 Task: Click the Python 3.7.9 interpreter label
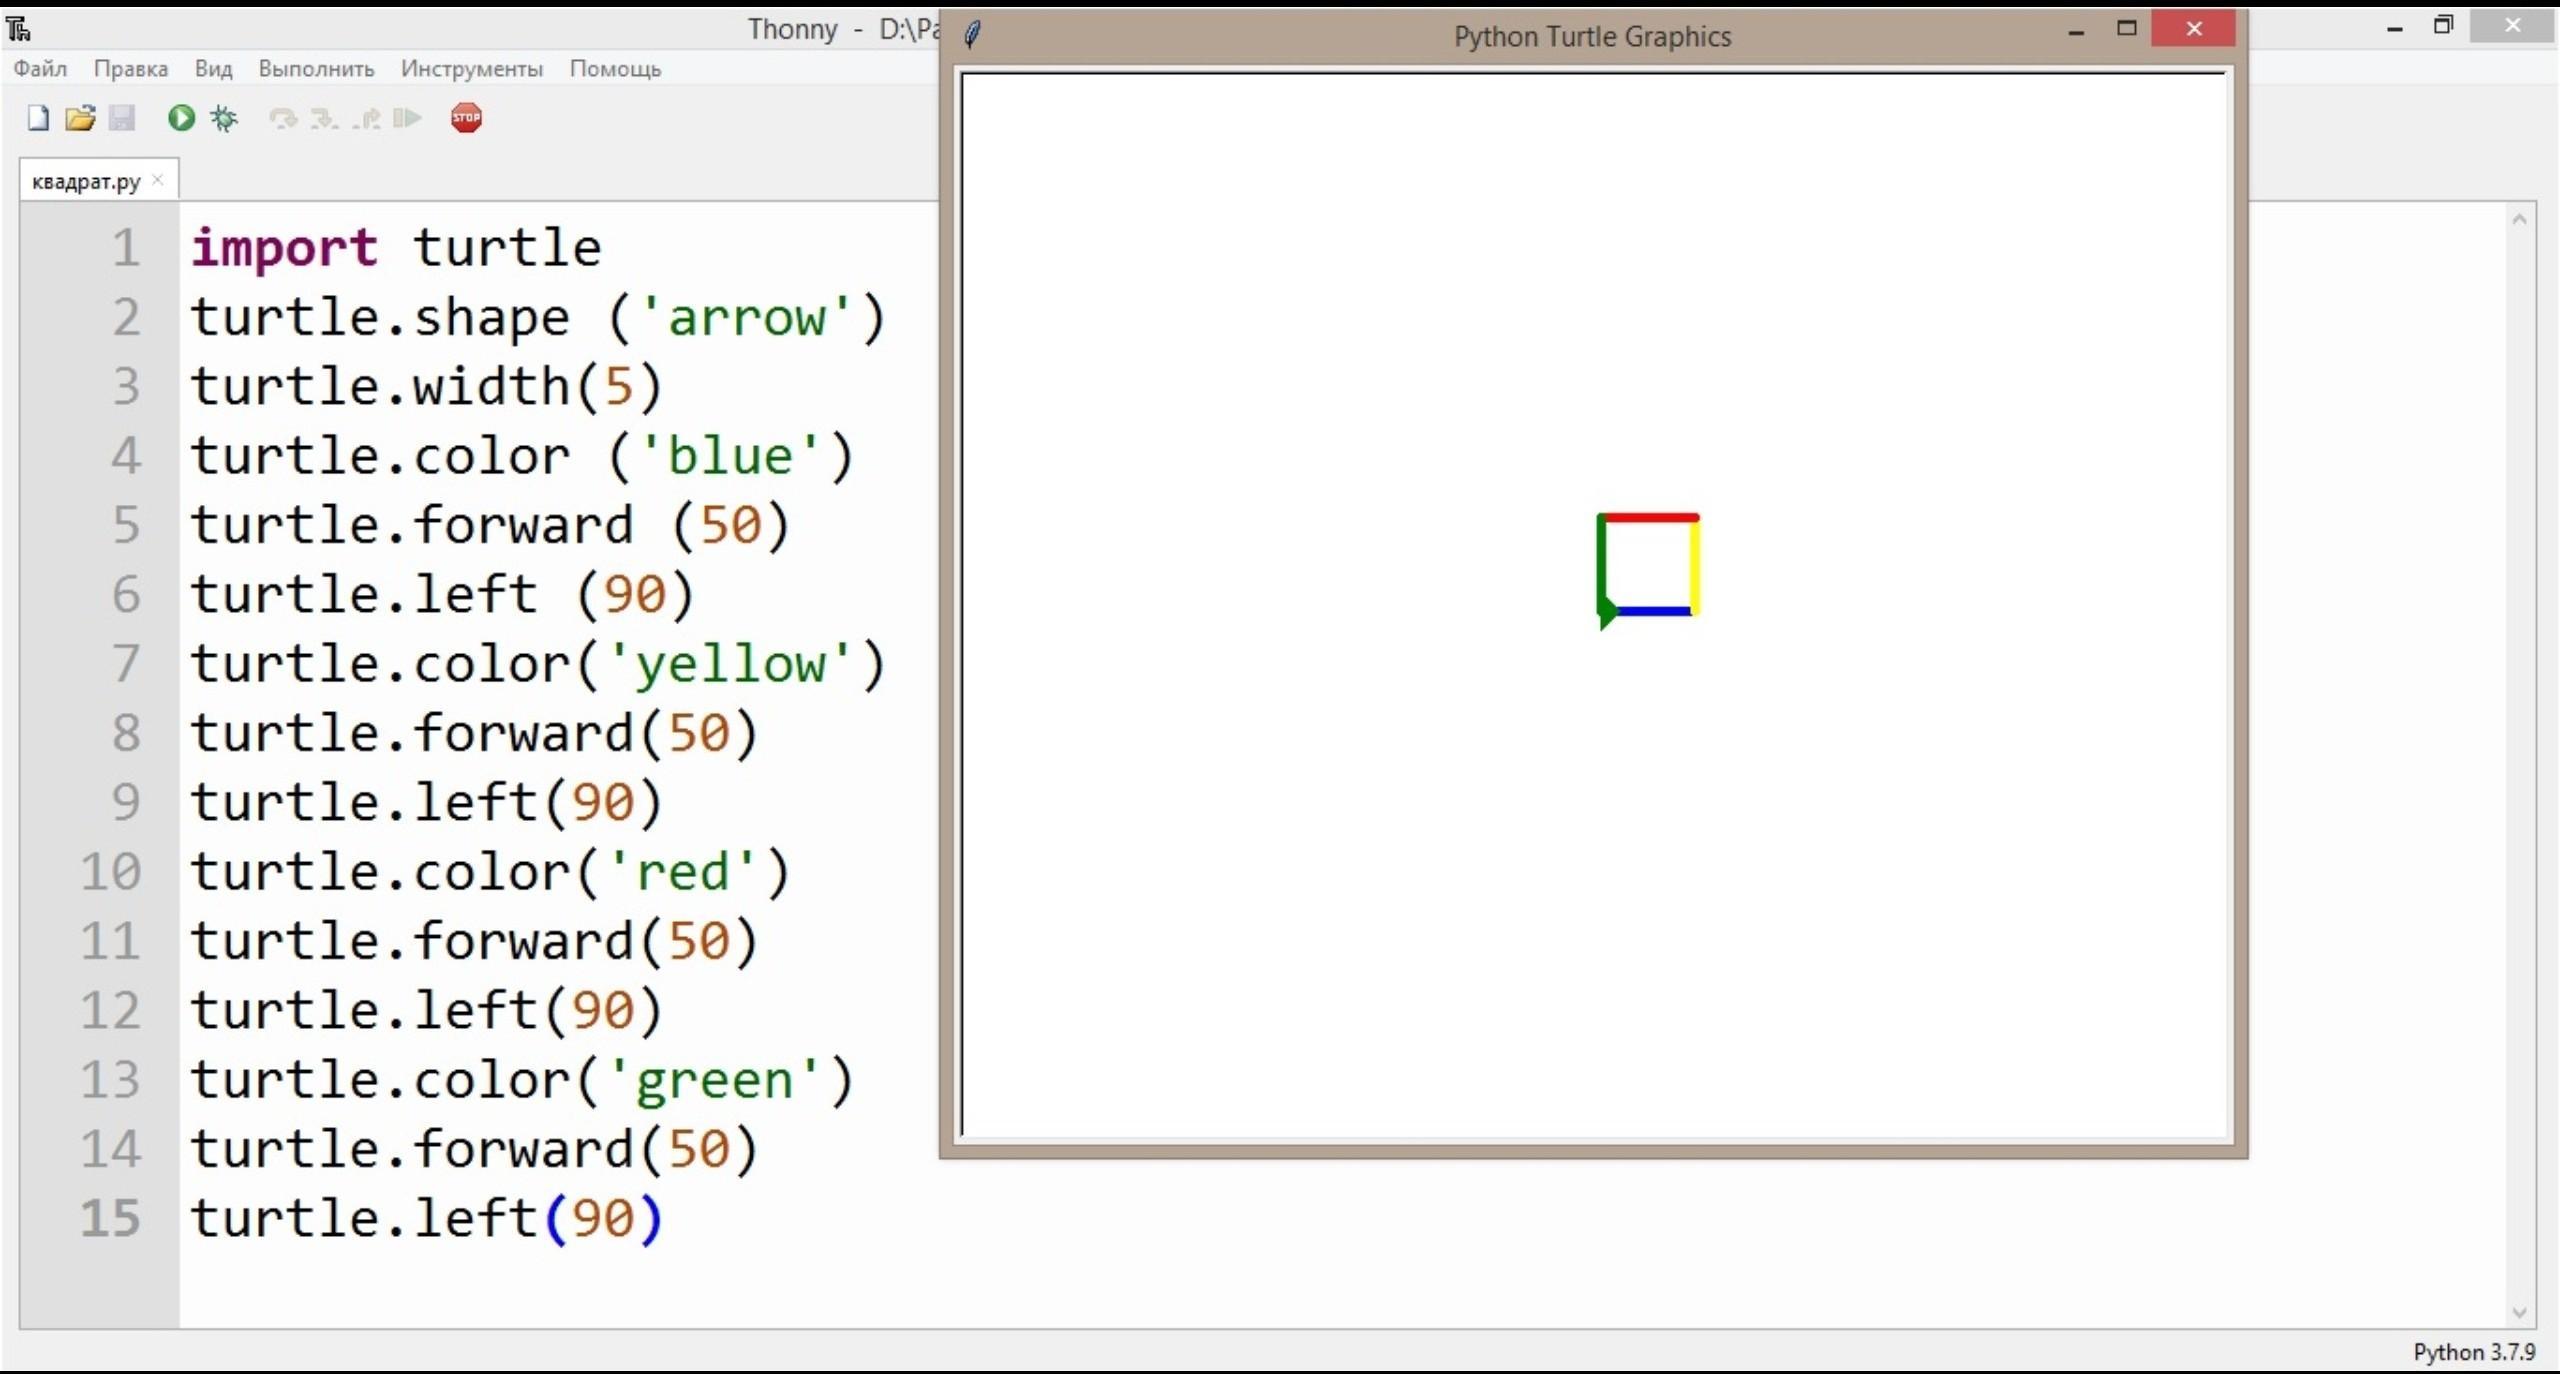pos(2474,1352)
